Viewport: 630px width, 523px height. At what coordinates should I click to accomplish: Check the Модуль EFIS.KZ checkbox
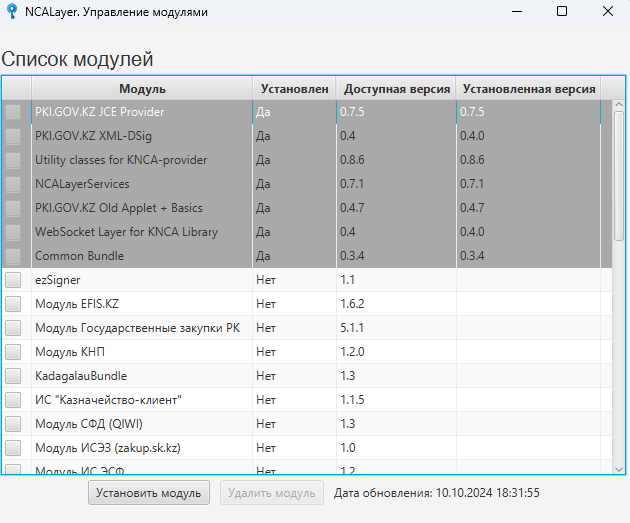13,304
